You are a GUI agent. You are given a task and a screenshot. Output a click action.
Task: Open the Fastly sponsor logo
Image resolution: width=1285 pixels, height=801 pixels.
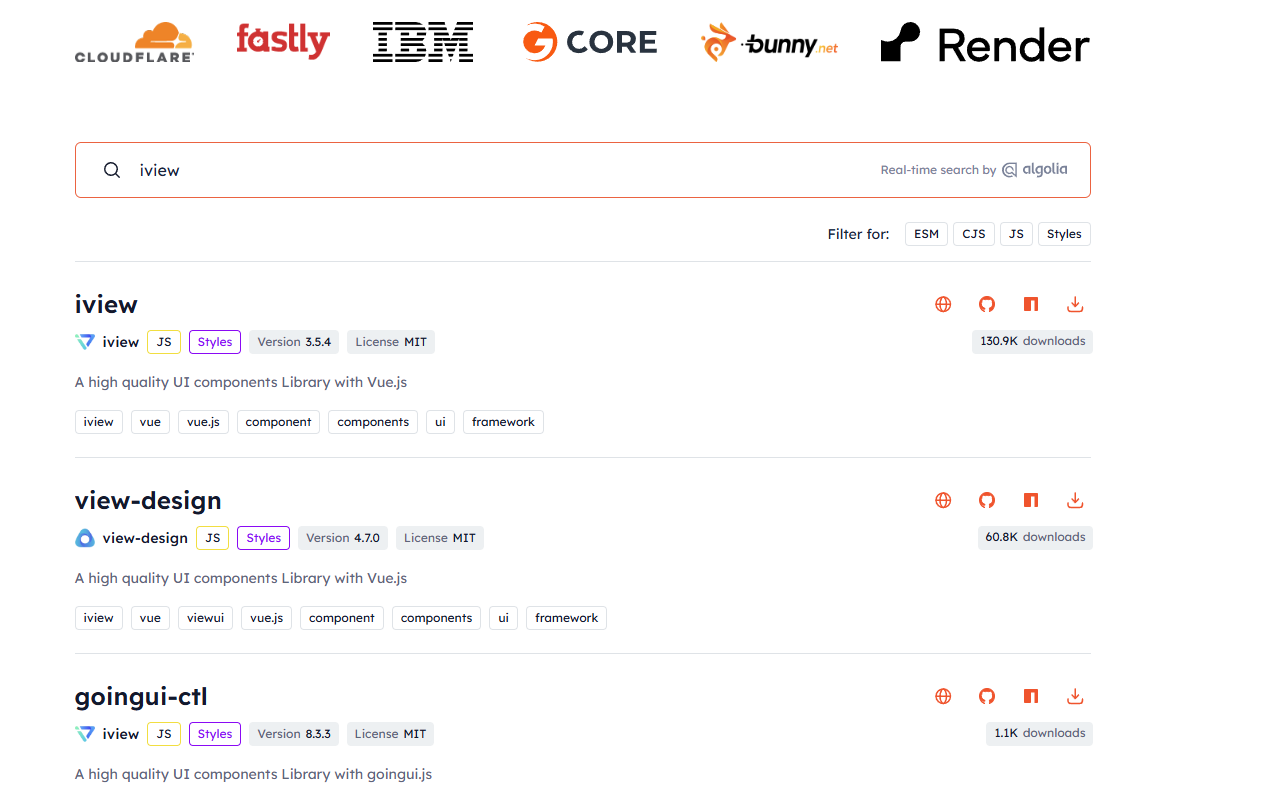(x=283, y=41)
